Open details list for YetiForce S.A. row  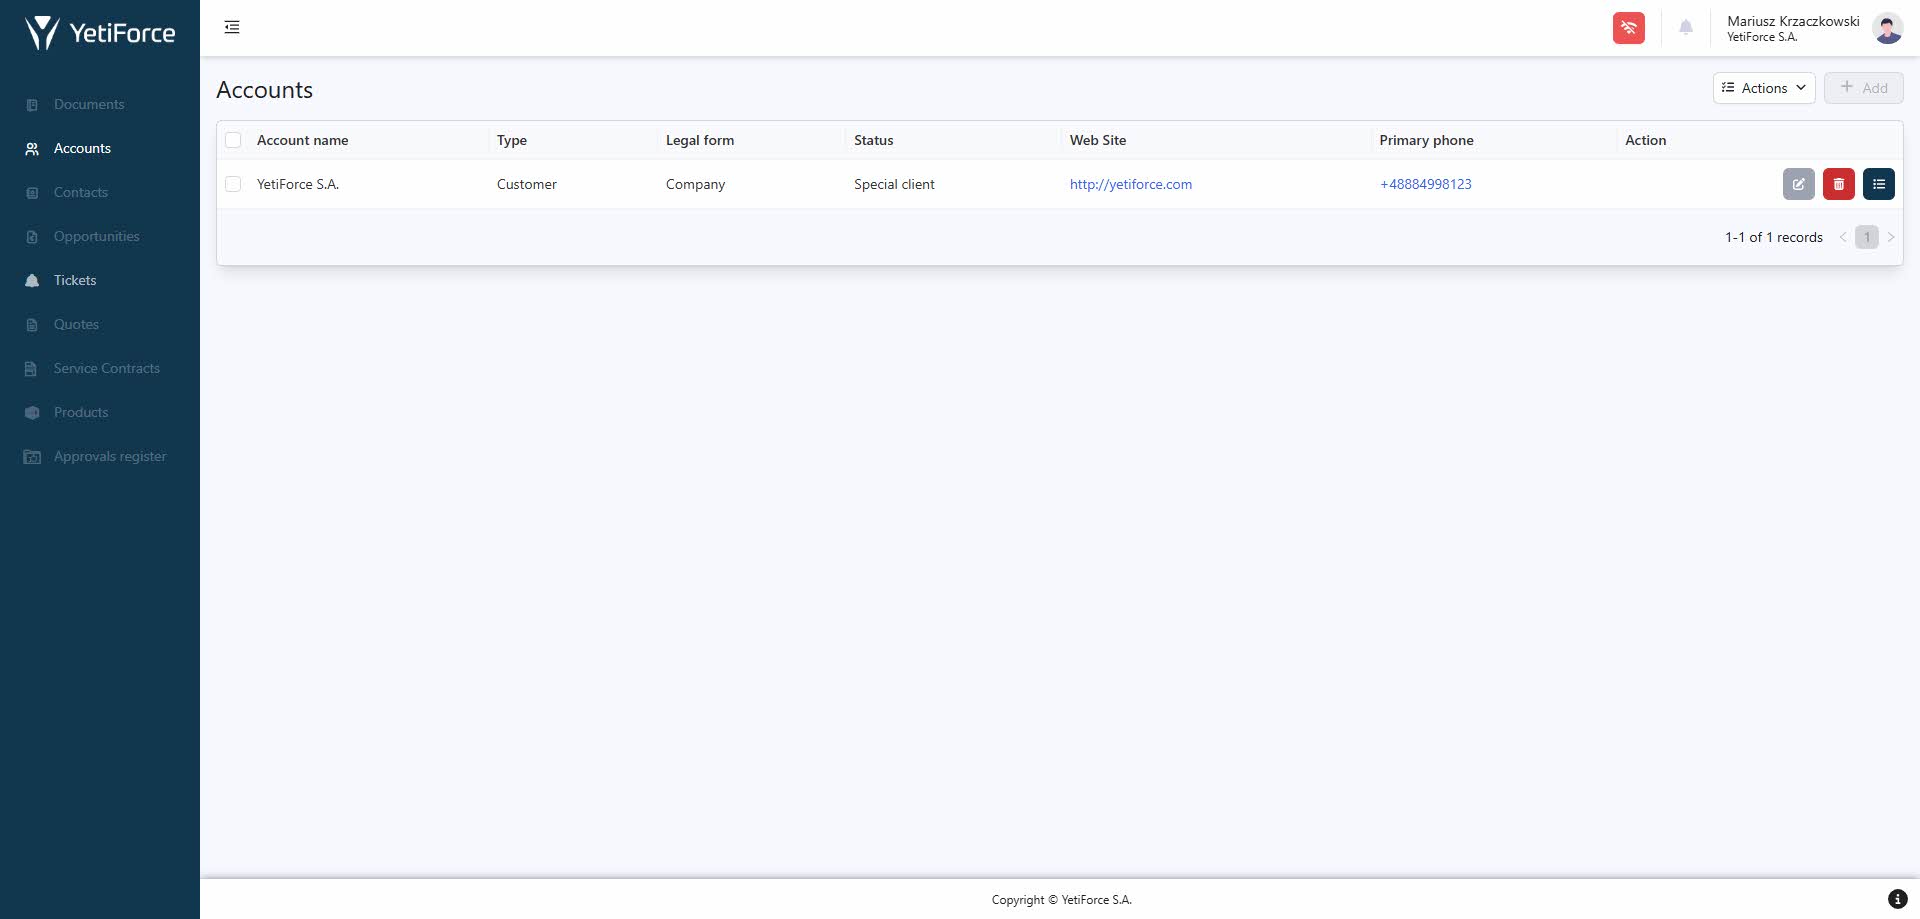click(1878, 184)
